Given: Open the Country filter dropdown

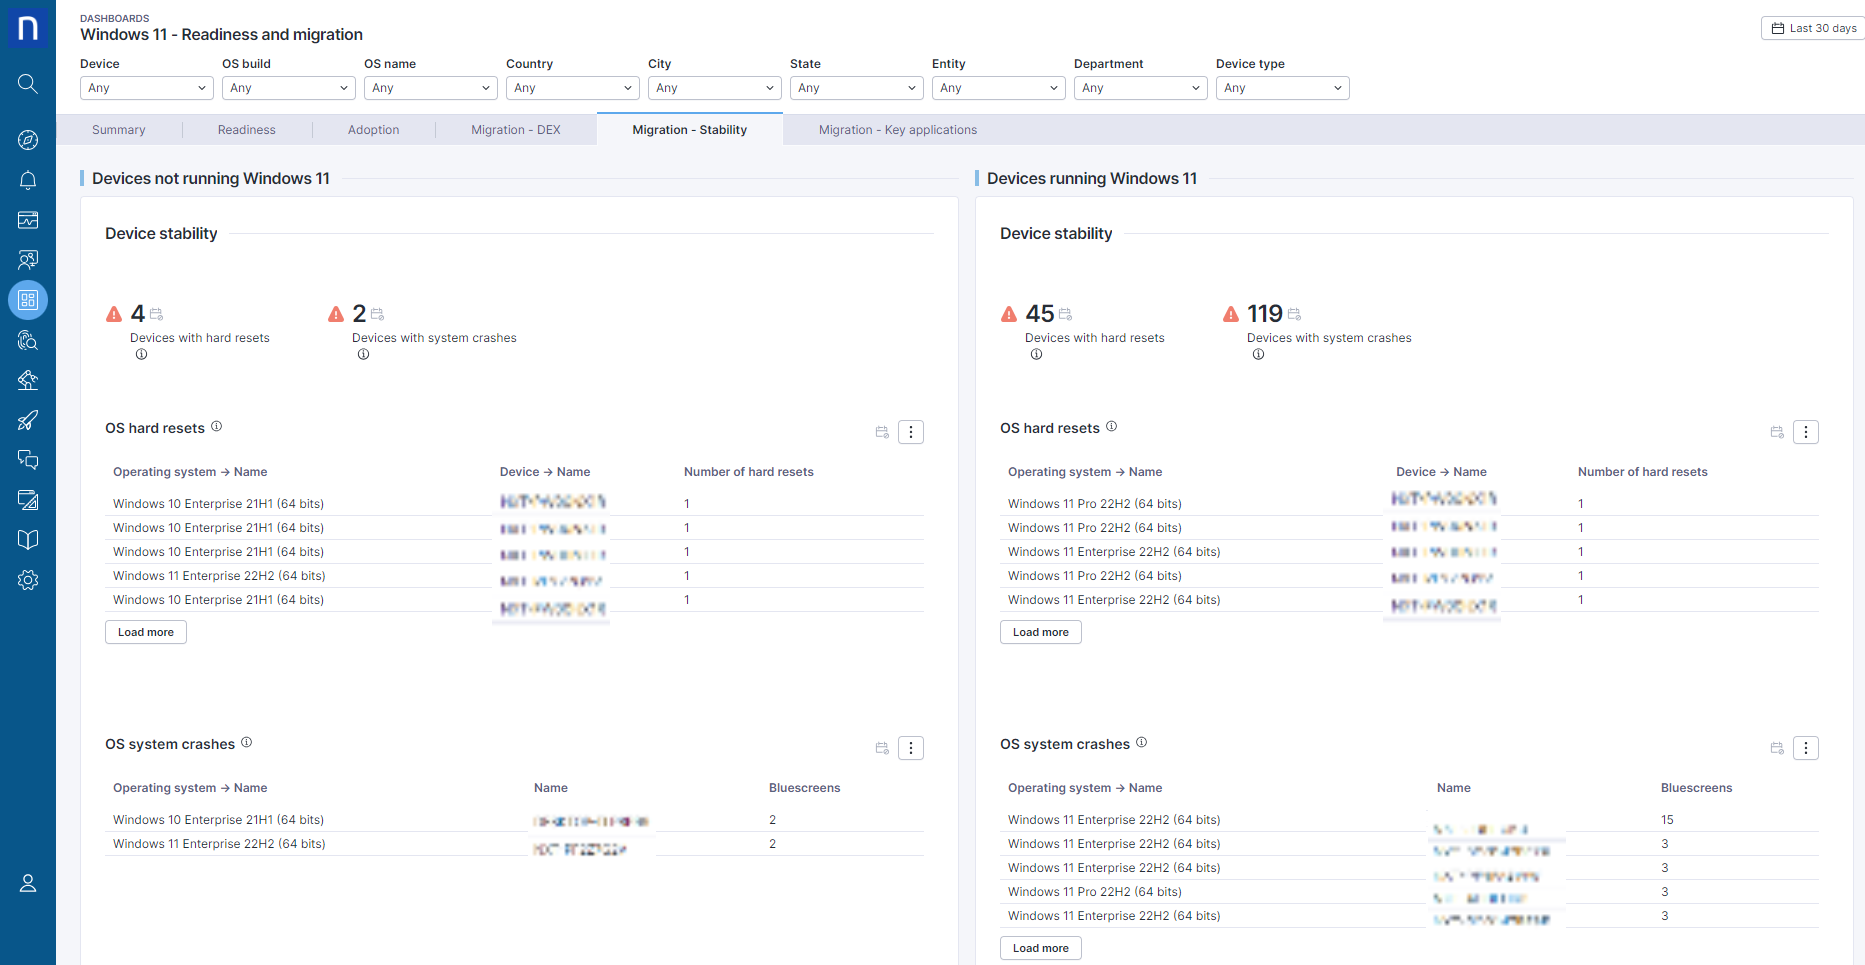Looking at the screenshot, I should (x=573, y=88).
